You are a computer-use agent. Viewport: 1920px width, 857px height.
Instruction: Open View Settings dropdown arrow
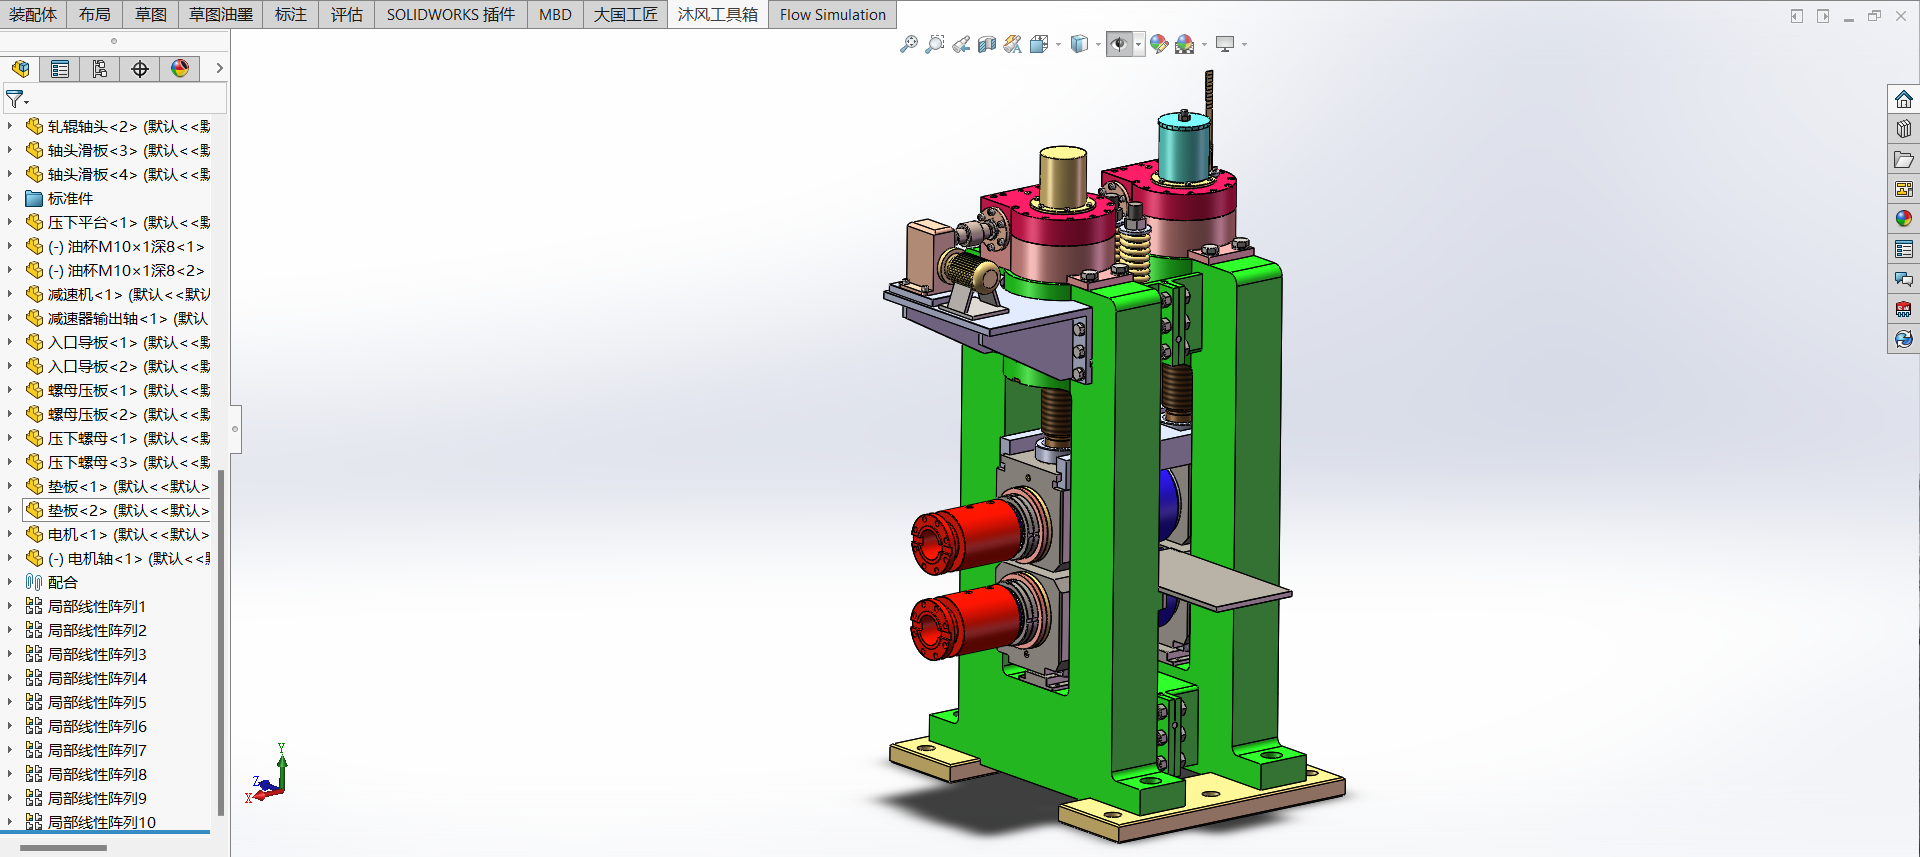tap(1244, 44)
